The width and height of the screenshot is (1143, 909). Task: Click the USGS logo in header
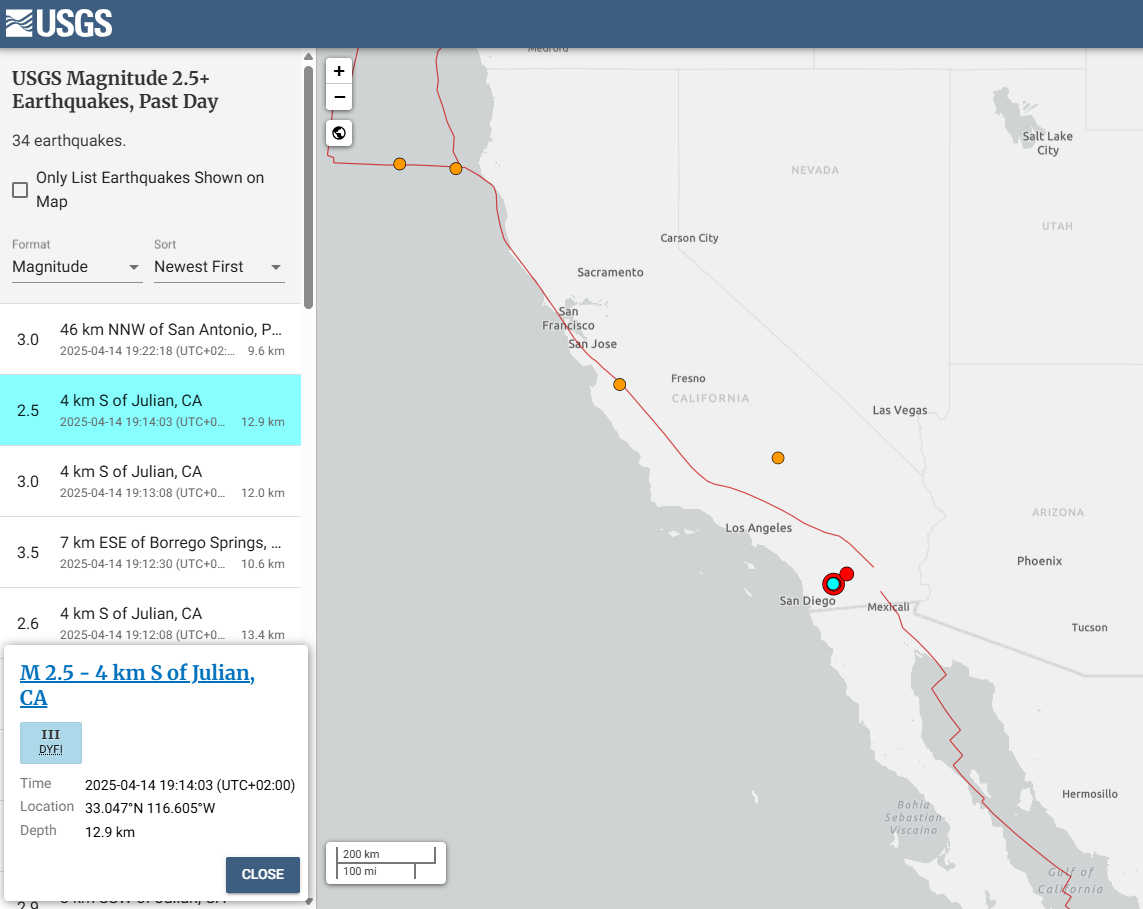point(59,23)
